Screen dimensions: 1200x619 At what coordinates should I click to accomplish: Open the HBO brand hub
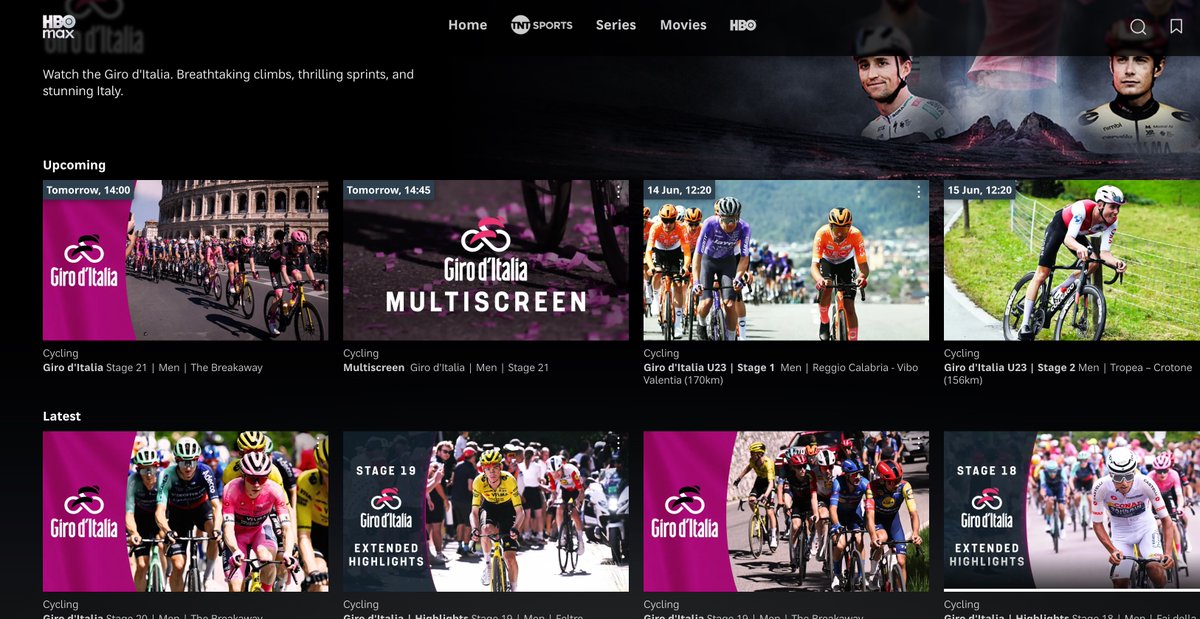[743, 25]
